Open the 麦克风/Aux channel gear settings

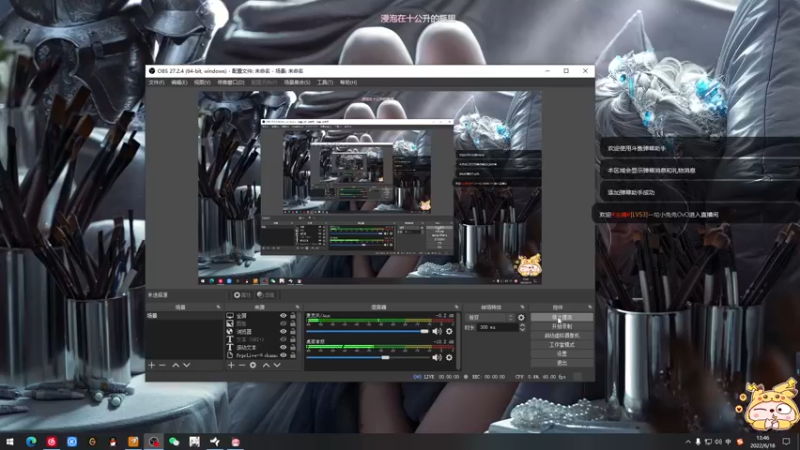(x=449, y=331)
